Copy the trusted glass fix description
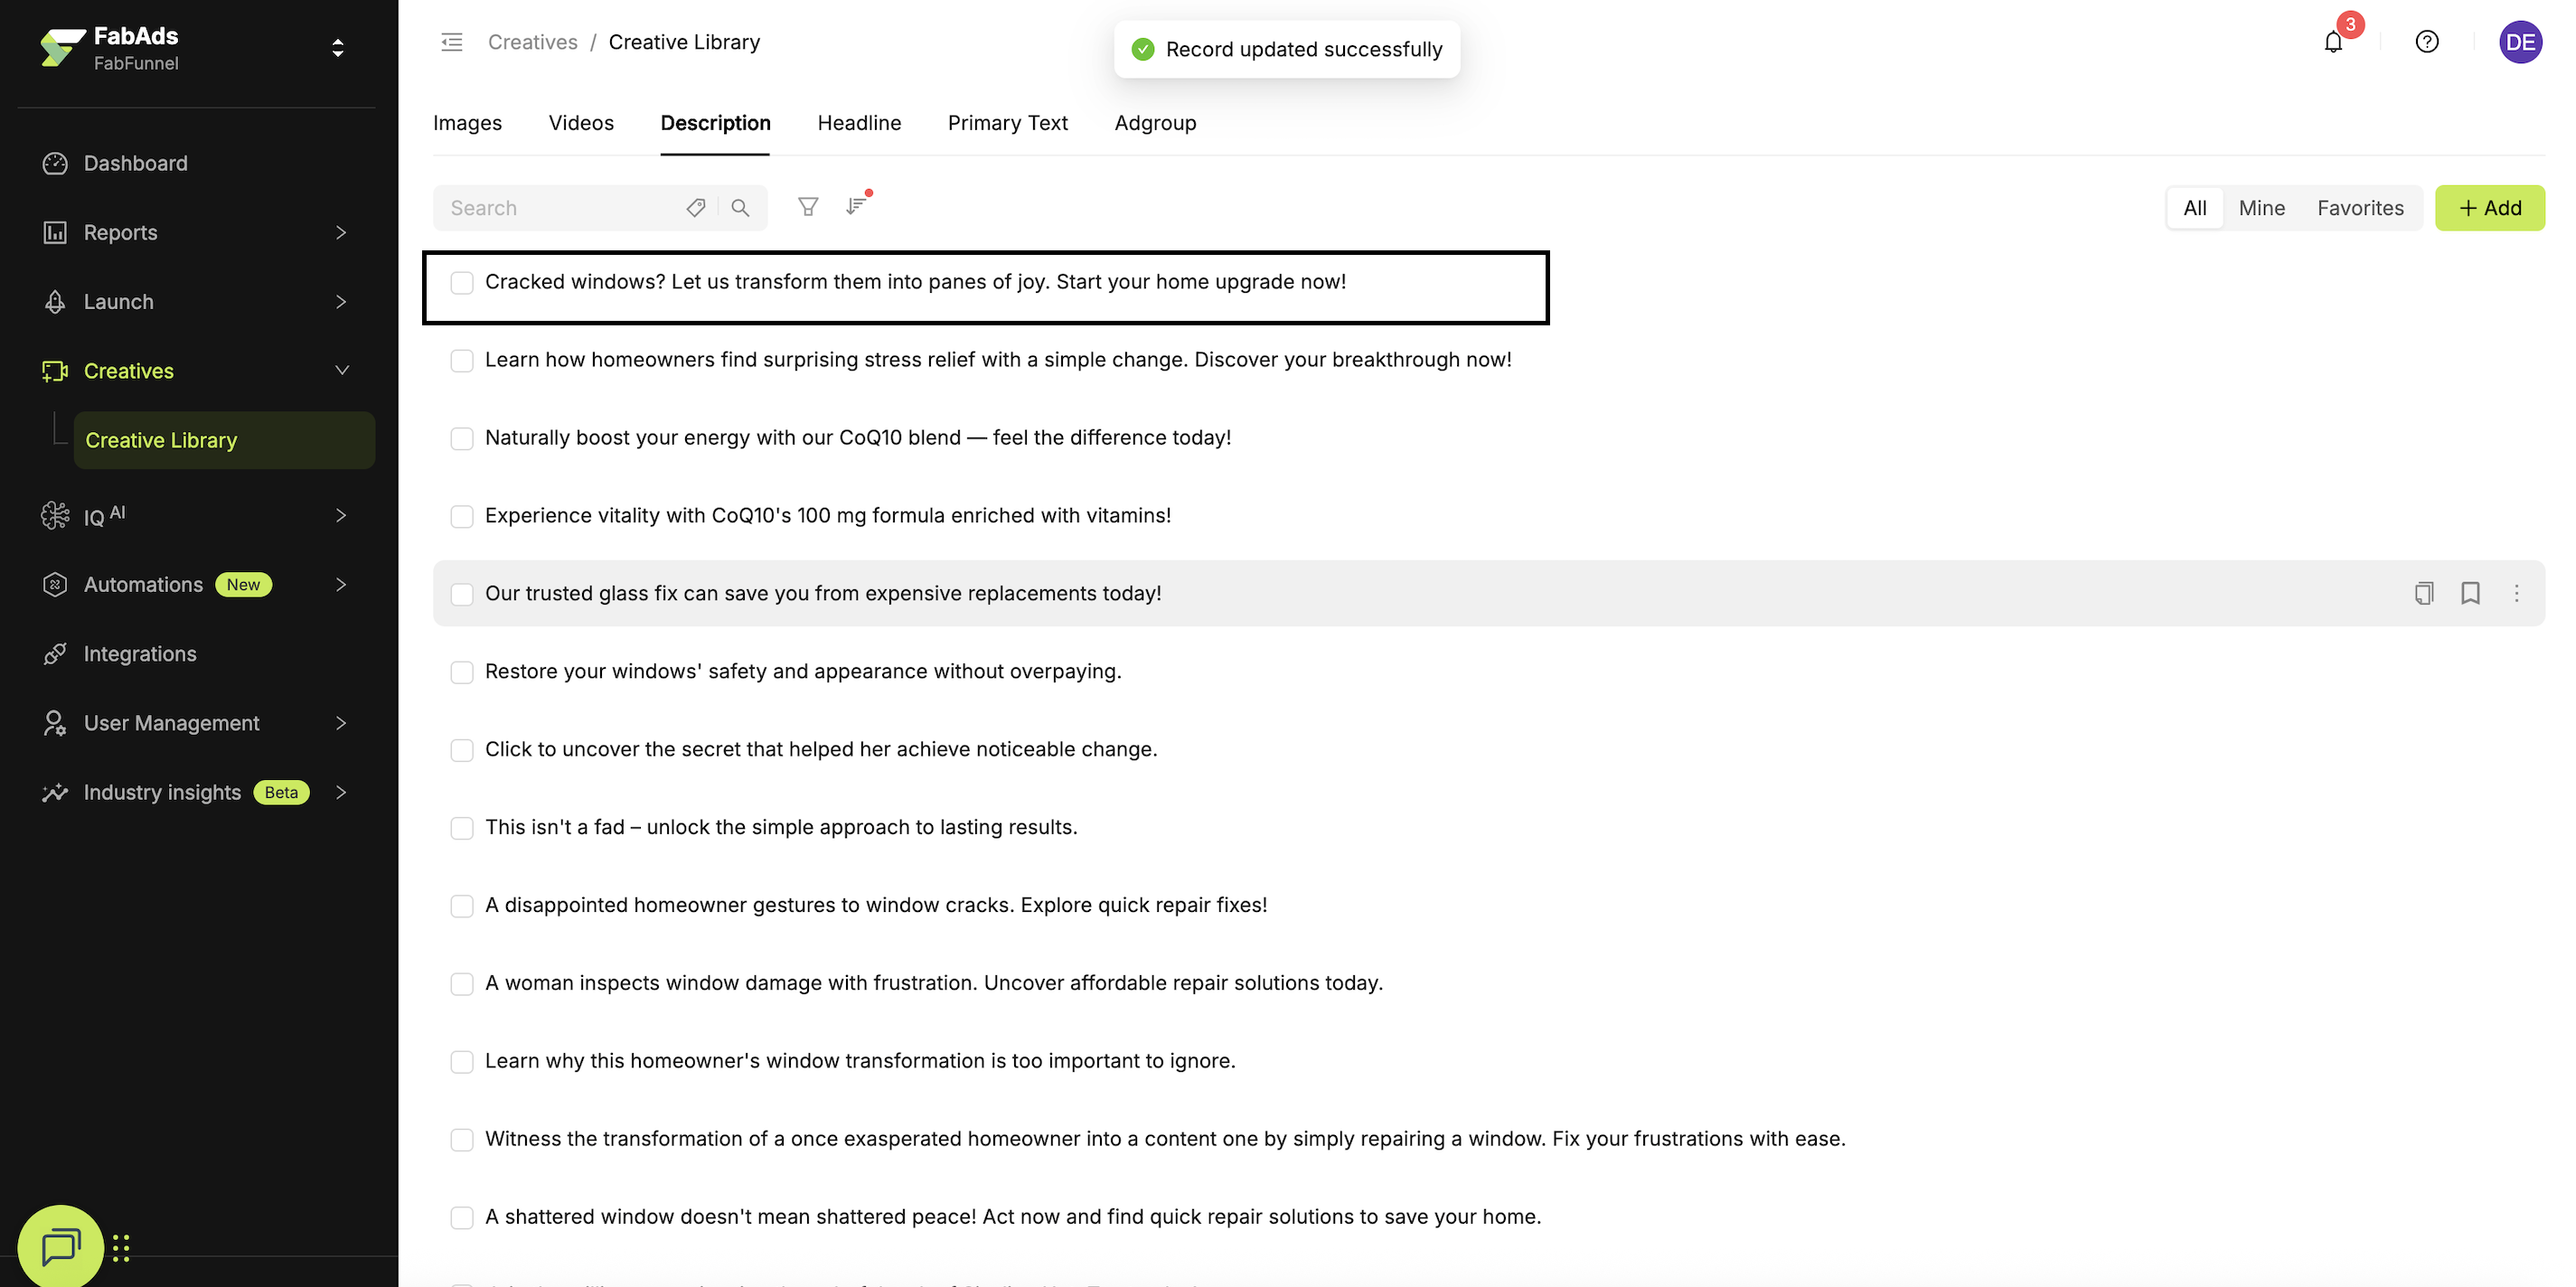 2423,593
